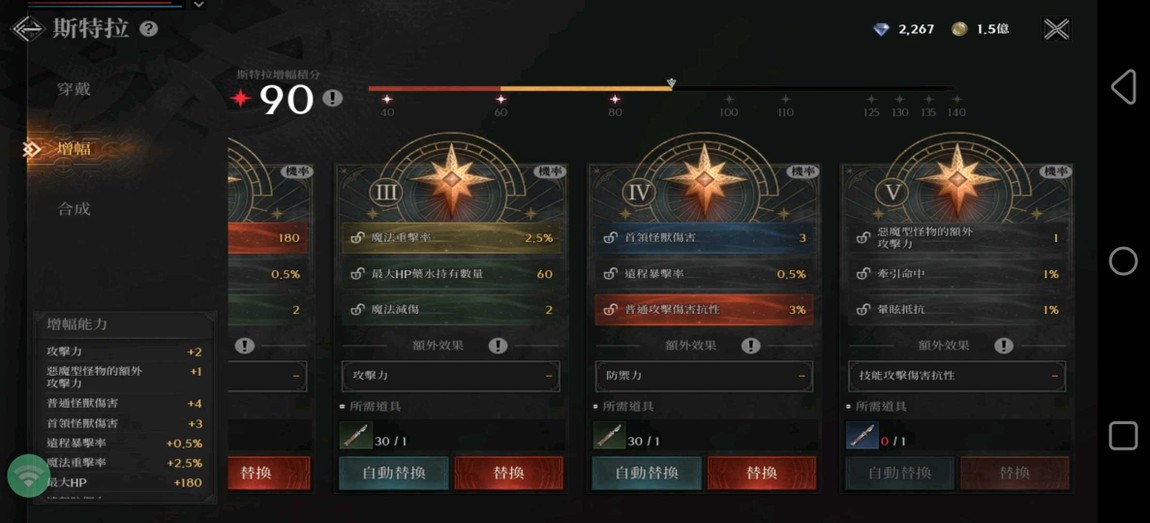This screenshot has width=1150, height=523.
Task: Click the info icon next to score 90
Action: coord(333,98)
